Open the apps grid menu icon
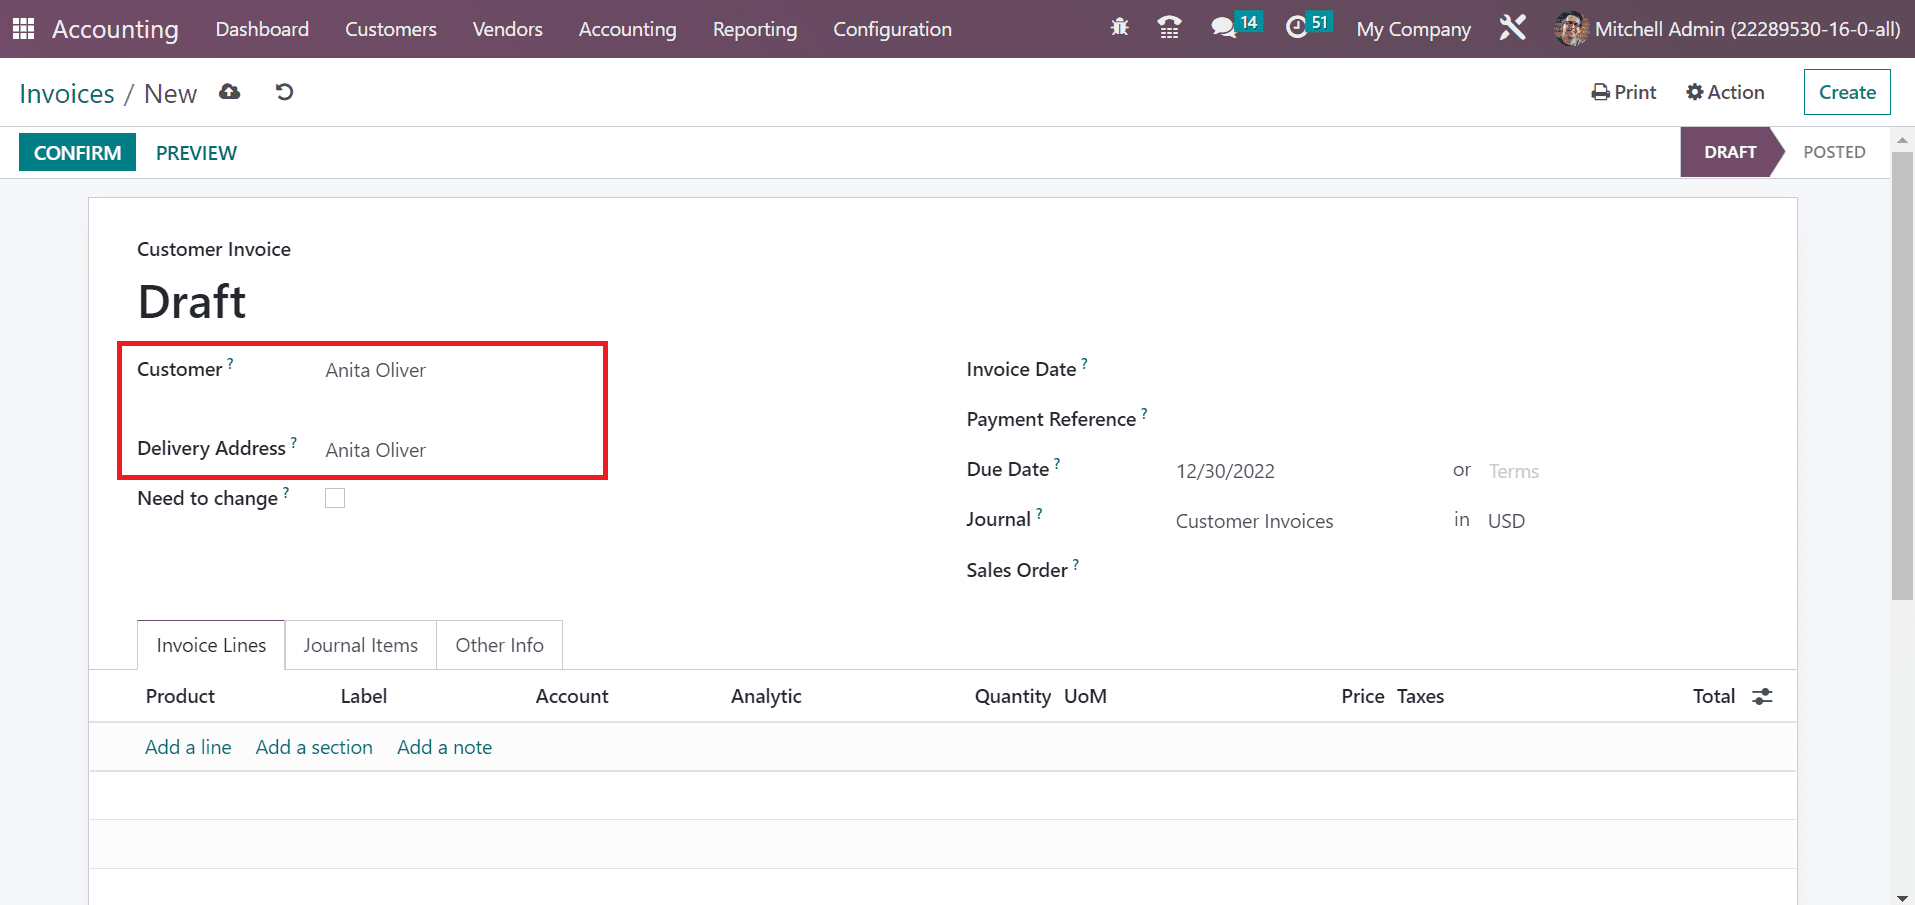The height and width of the screenshot is (905, 1915). pos(23,28)
